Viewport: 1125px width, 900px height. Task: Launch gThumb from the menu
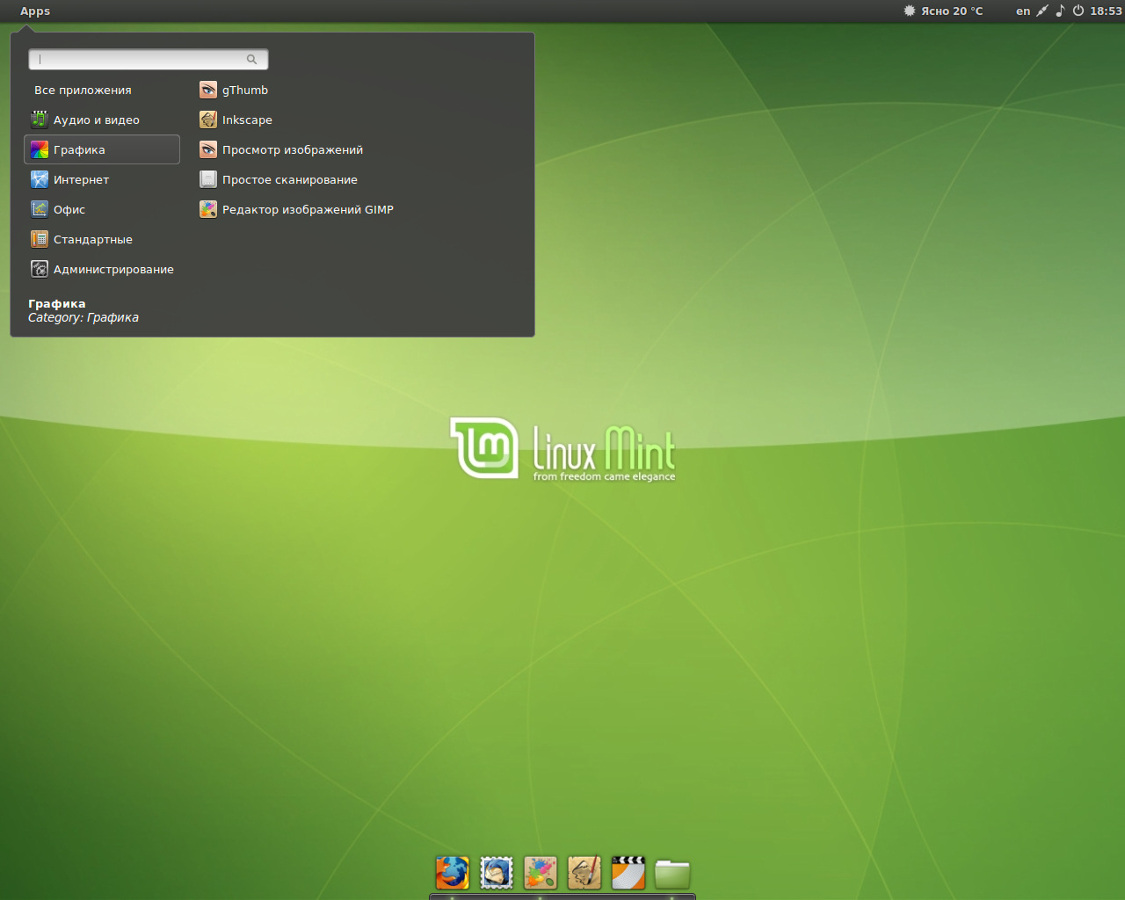pyautogui.click(x=234, y=90)
